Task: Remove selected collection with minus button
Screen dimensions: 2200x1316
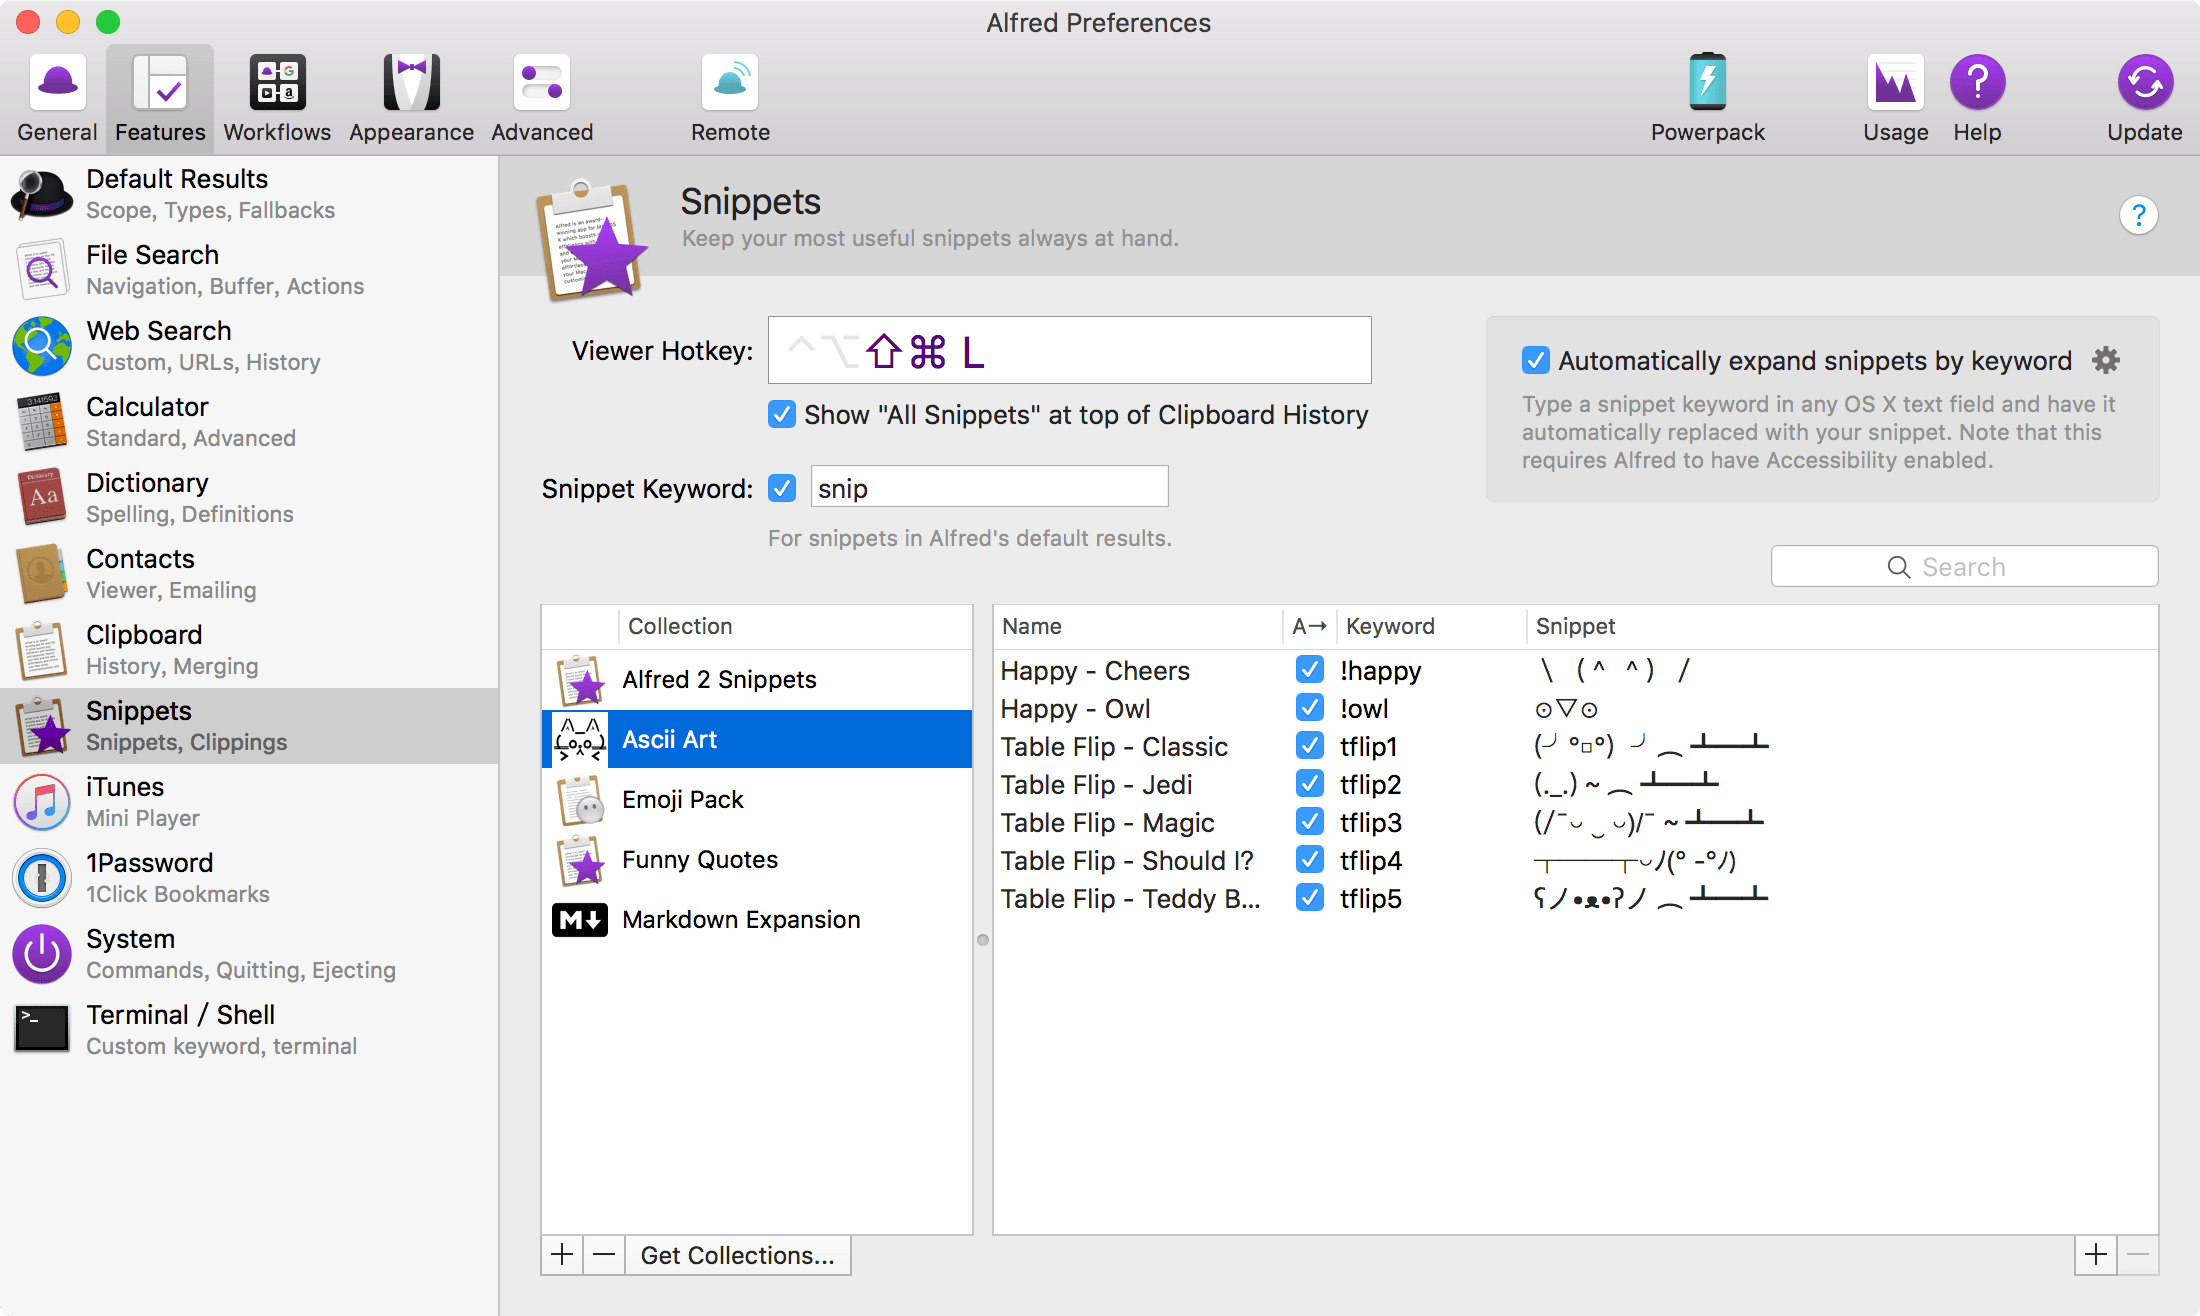Action: click(x=604, y=1255)
